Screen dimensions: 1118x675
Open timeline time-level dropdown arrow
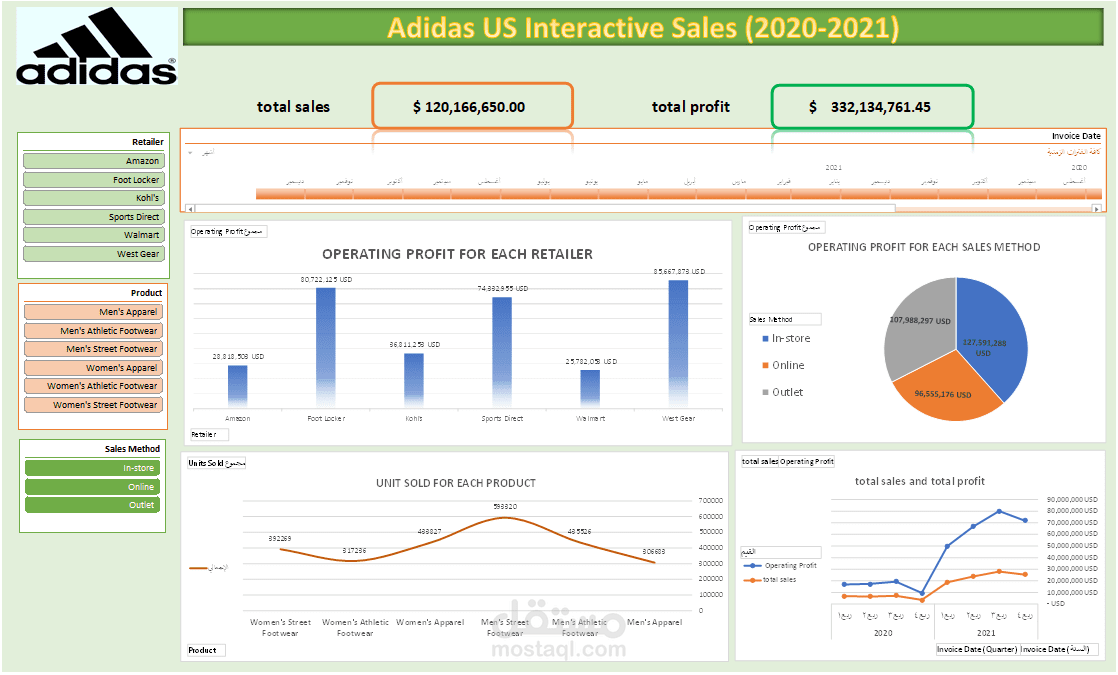pos(190,153)
